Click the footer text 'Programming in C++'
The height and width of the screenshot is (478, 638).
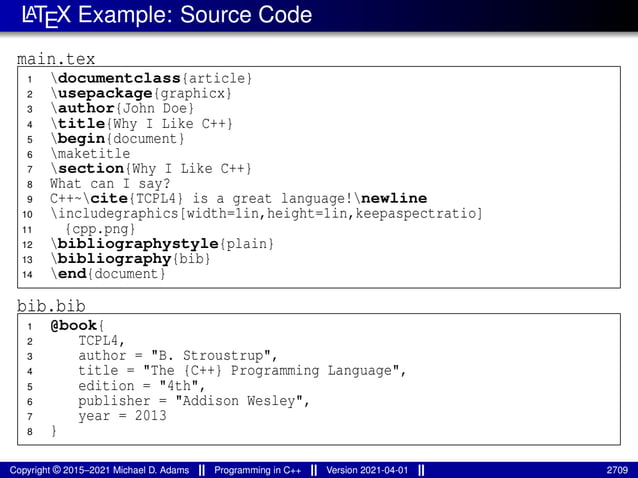[258, 470]
